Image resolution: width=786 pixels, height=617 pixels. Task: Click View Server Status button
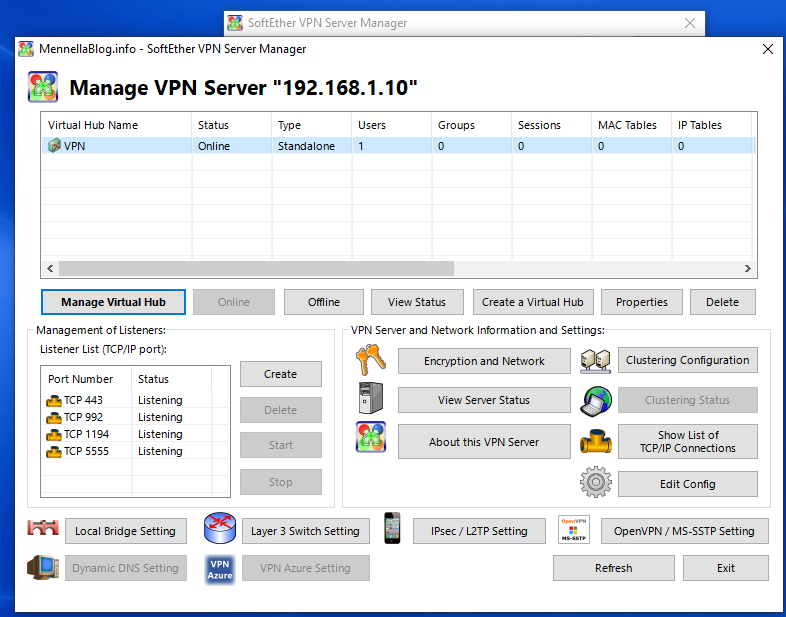click(x=484, y=400)
